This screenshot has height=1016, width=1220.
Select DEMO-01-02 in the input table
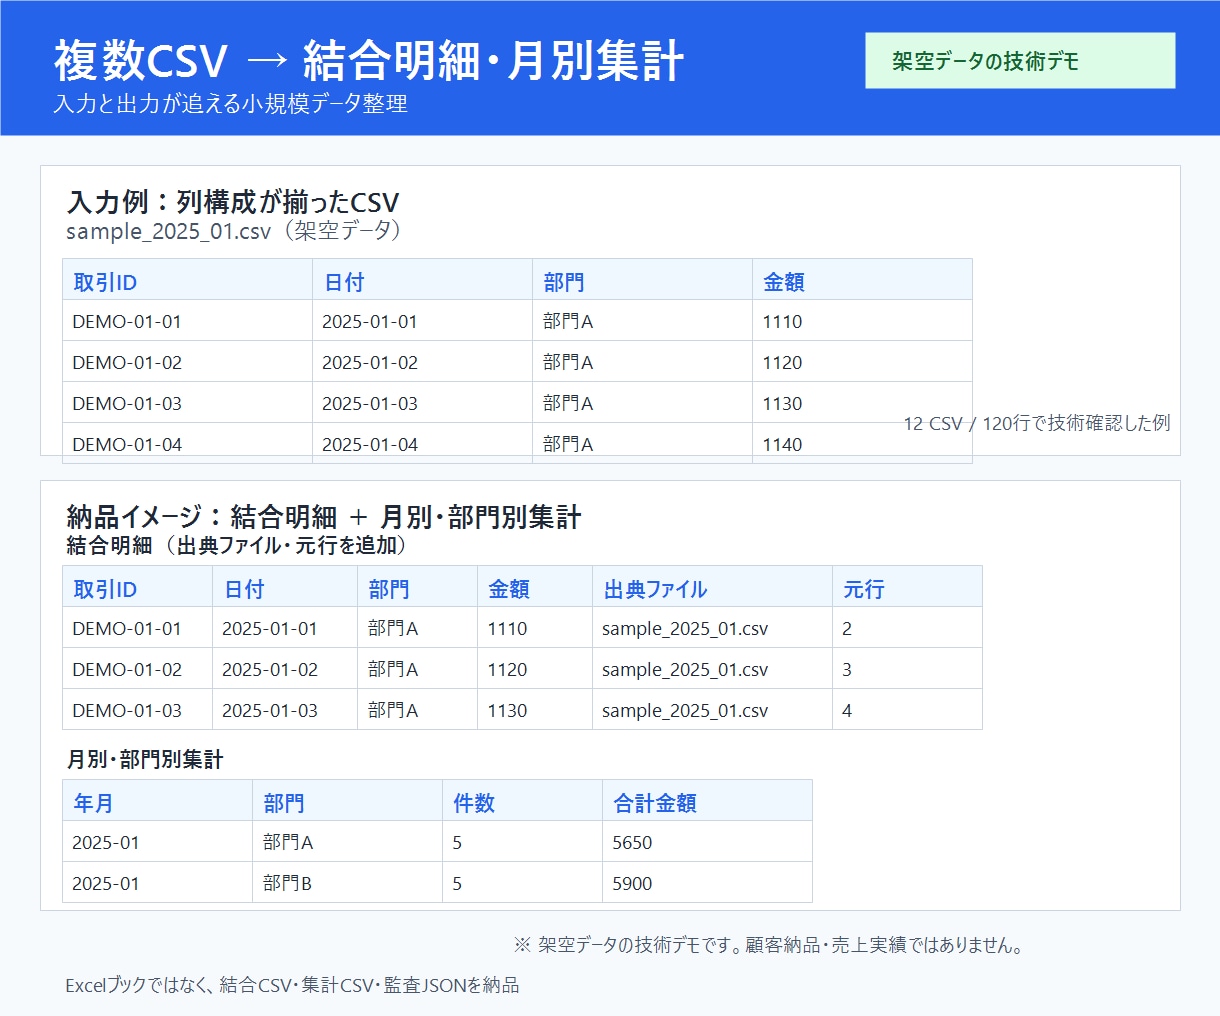(x=127, y=363)
